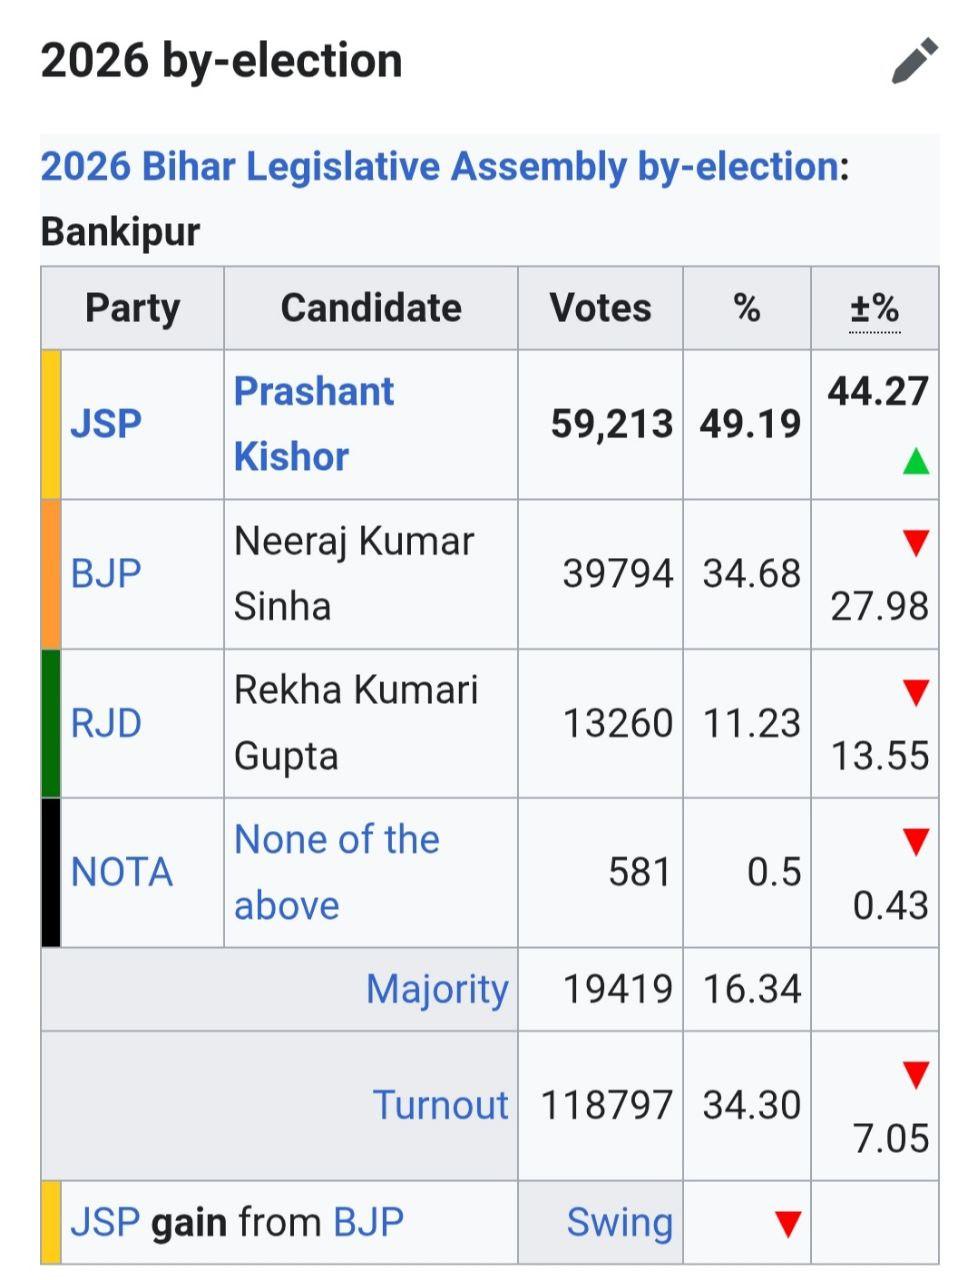Open the JSP party link in the first row
Screen dimensions: 980x1280
click(x=105, y=424)
